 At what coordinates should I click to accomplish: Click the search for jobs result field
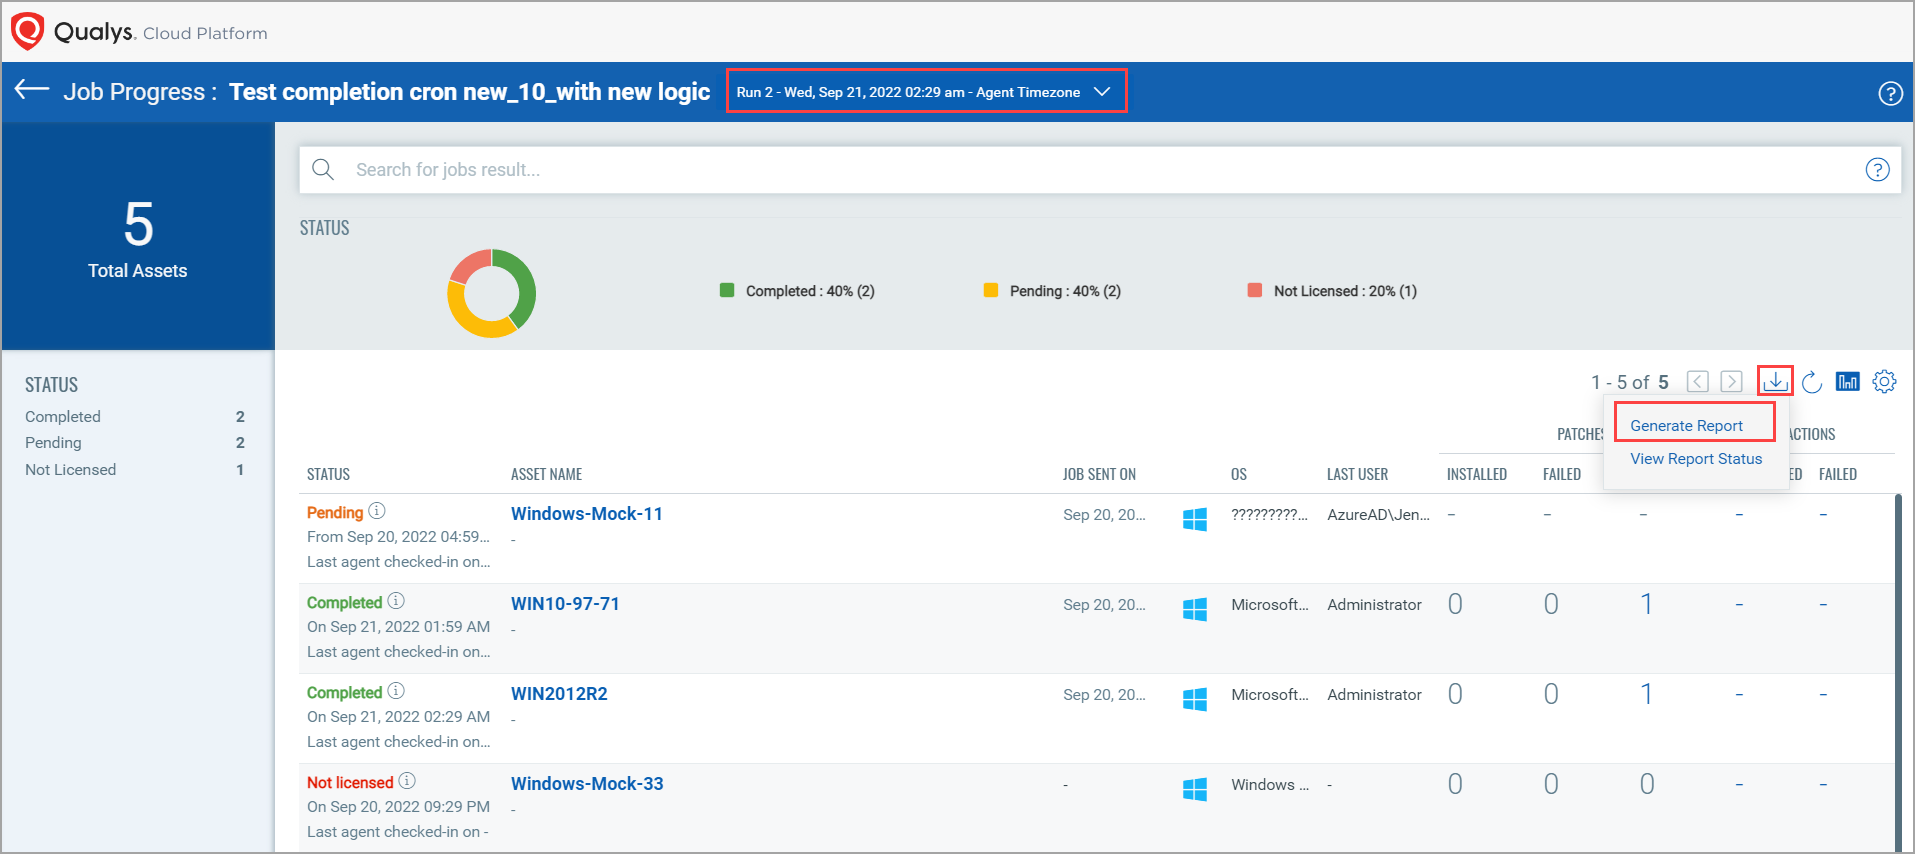pyautogui.click(x=1100, y=170)
